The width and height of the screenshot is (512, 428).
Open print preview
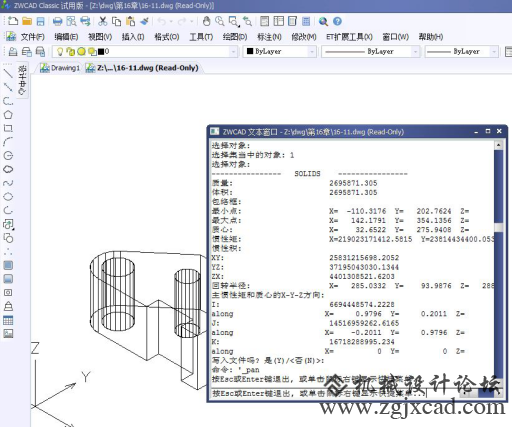click(71, 21)
